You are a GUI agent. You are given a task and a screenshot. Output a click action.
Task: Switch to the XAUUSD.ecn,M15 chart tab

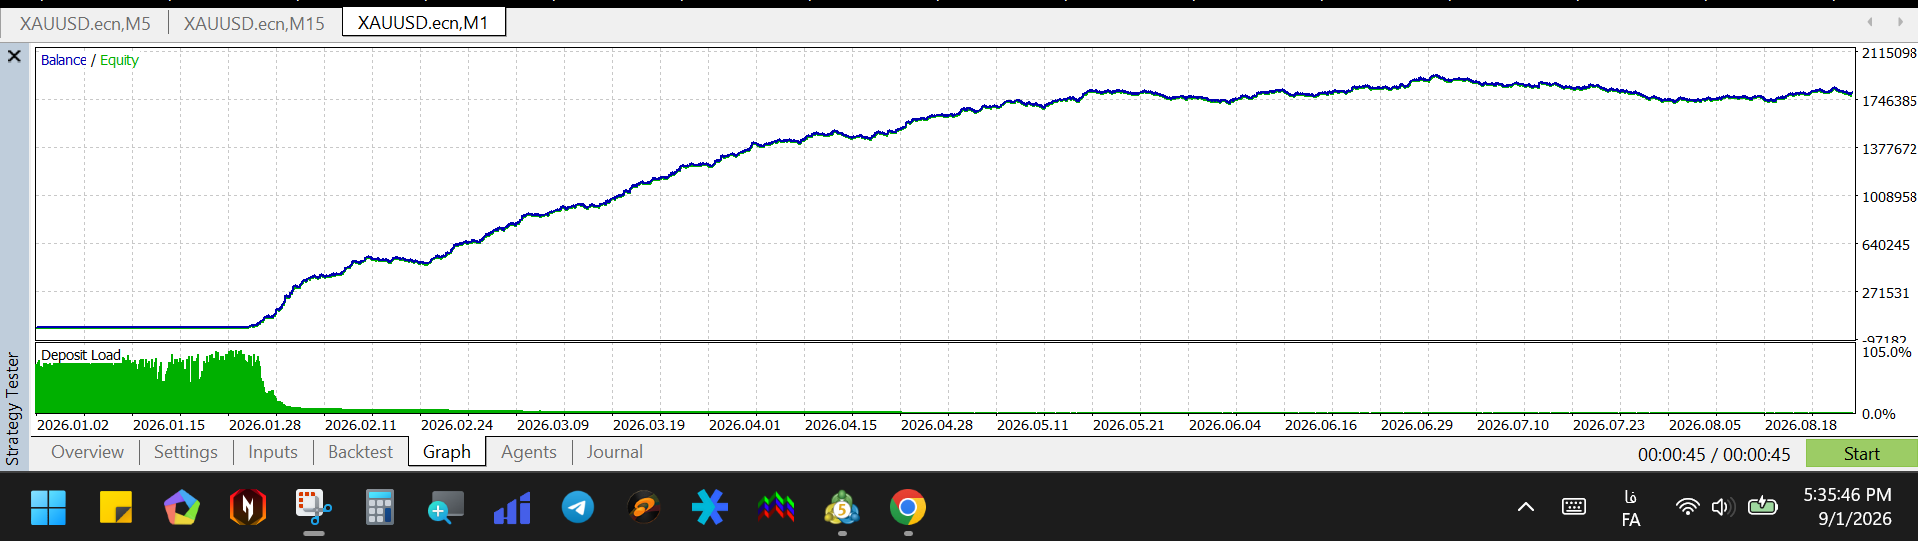click(254, 23)
